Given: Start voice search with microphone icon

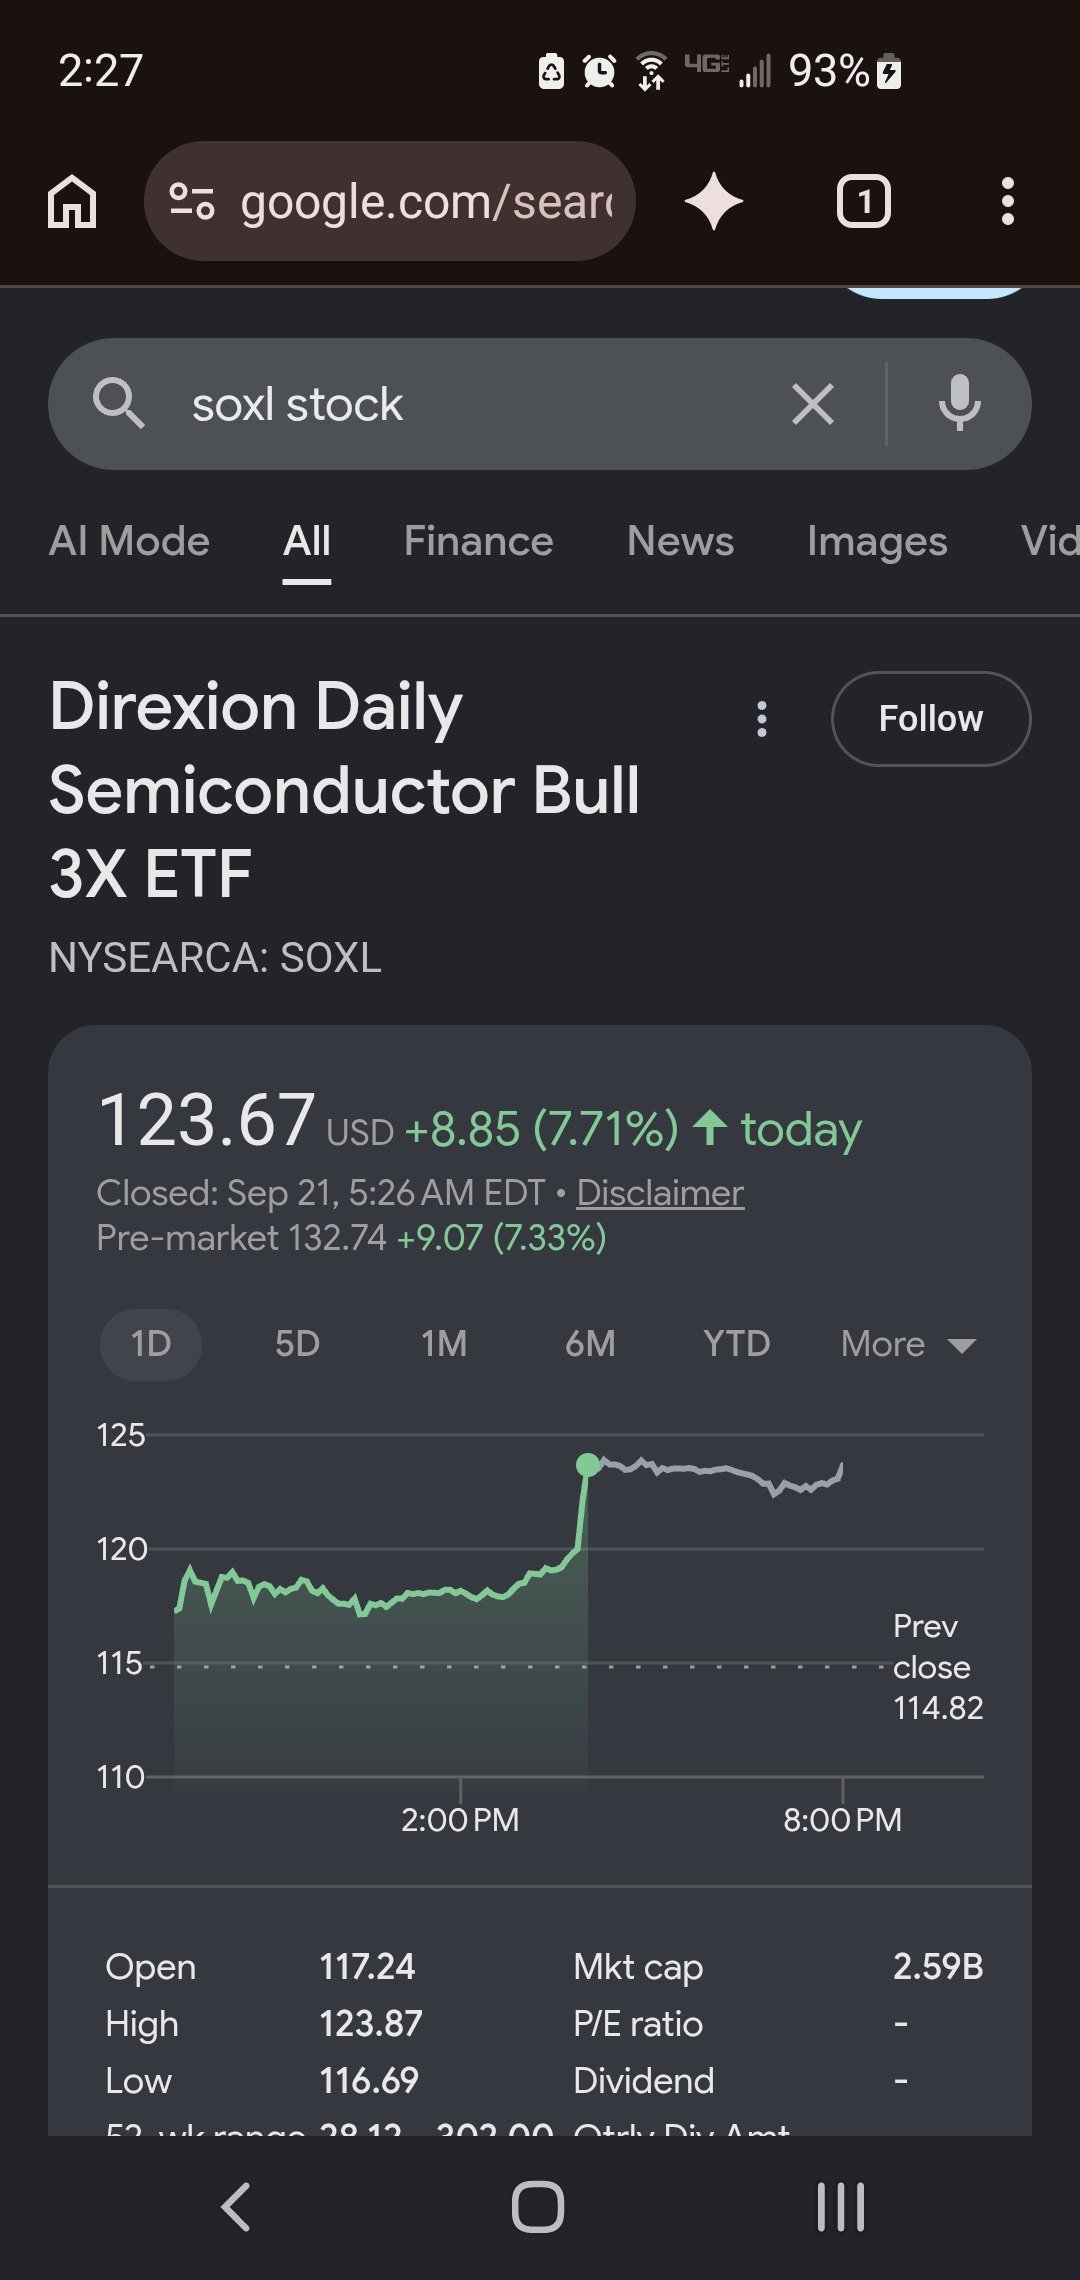Looking at the screenshot, I should click(x=960, y=404).
